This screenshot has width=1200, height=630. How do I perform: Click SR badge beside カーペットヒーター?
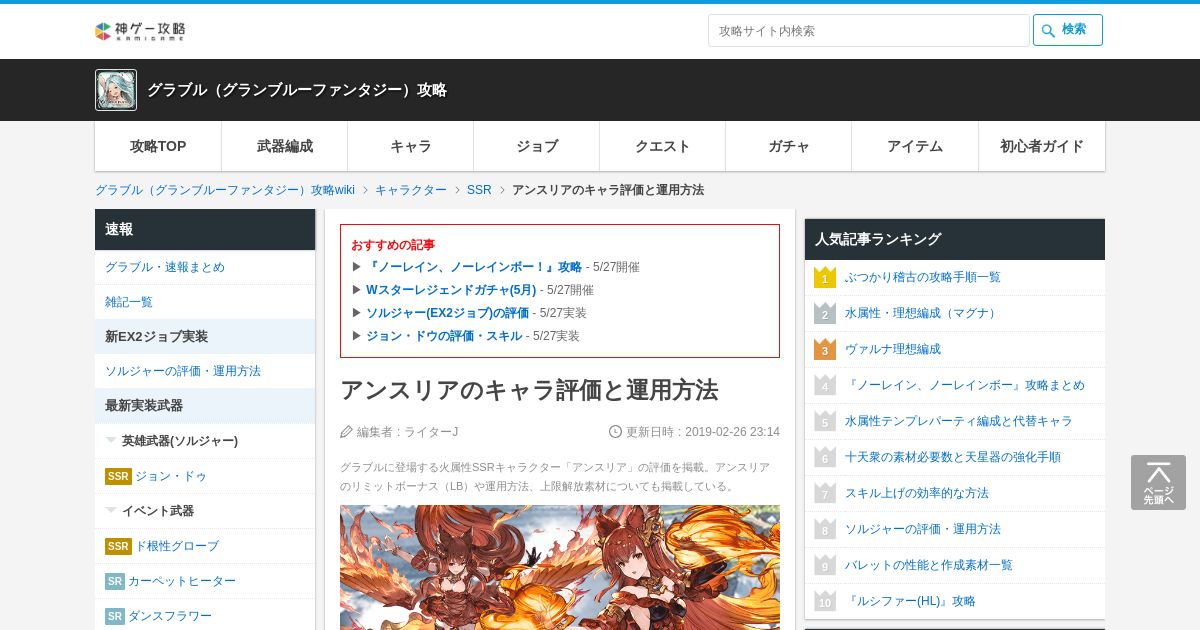115,581
